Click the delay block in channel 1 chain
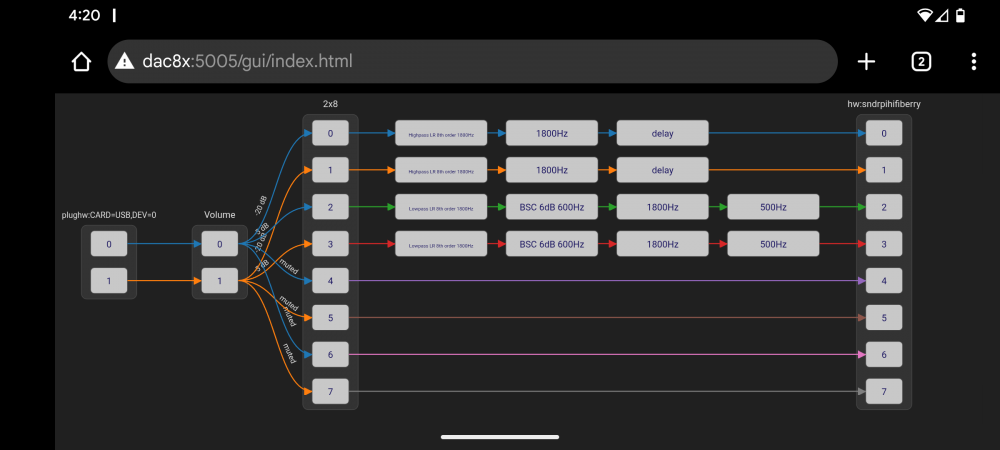1000x450 pixels. pyautogui.click(x=662, y=170)
